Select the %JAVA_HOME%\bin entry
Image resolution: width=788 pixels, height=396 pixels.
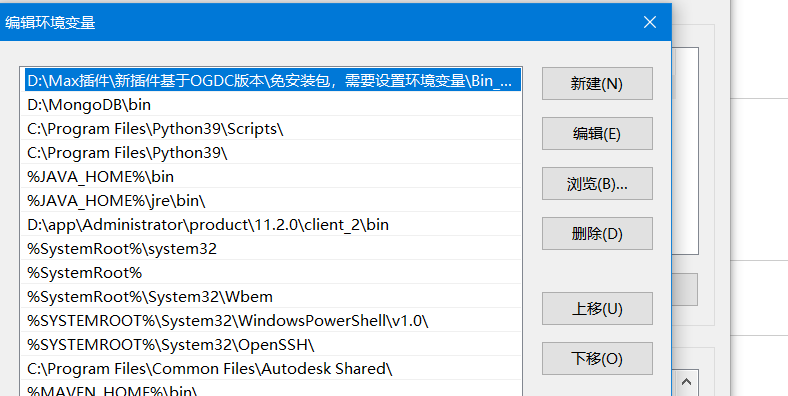point(271,176)
